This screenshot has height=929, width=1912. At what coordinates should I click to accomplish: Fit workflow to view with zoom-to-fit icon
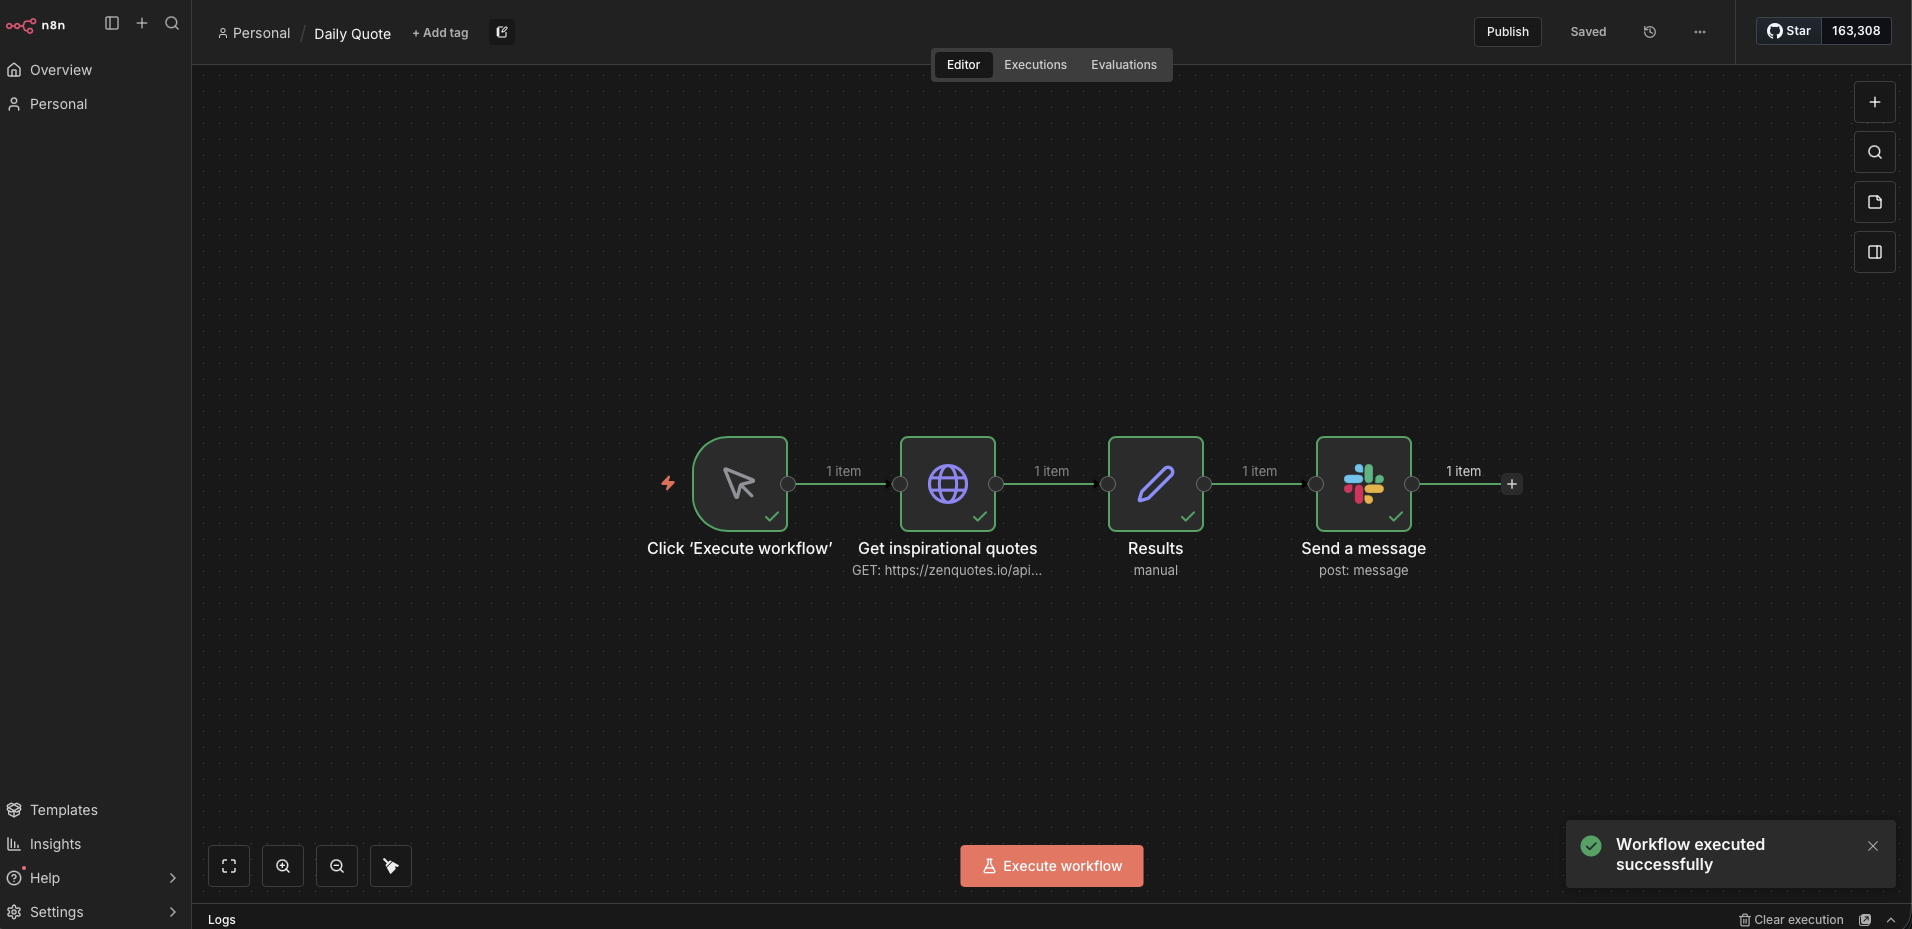228,866
